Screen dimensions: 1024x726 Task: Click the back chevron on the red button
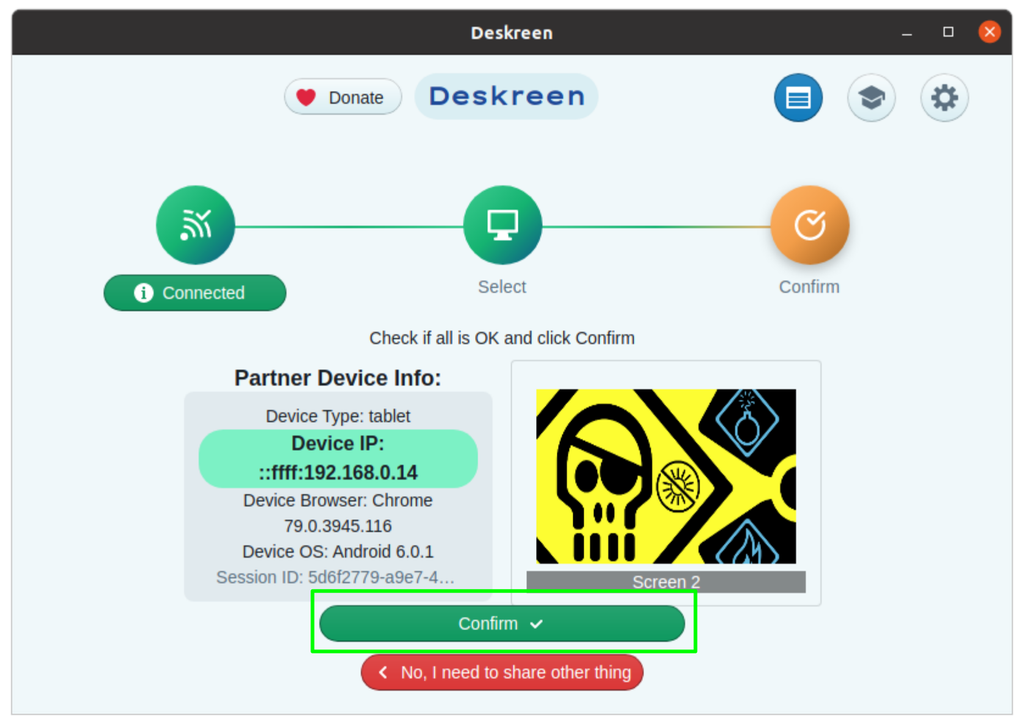click(x=381, y=672)
